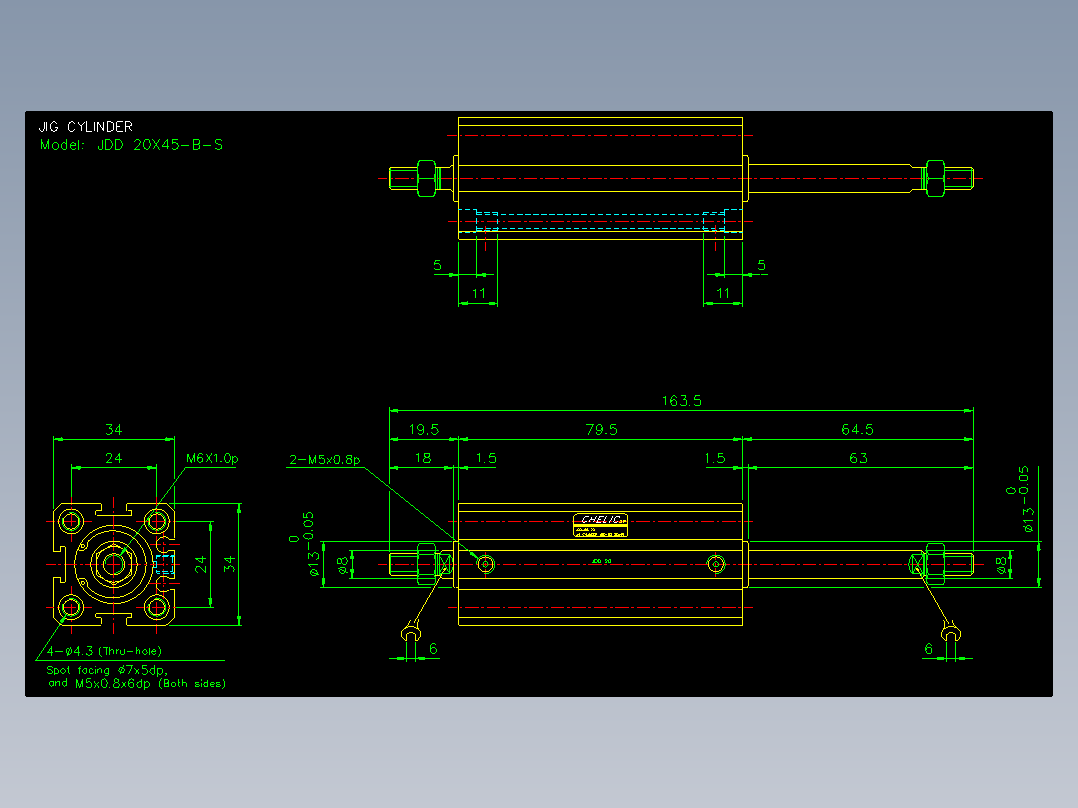Click the "M6X1.0p" thread callout

pyautogui.click(x=212, y=459)
